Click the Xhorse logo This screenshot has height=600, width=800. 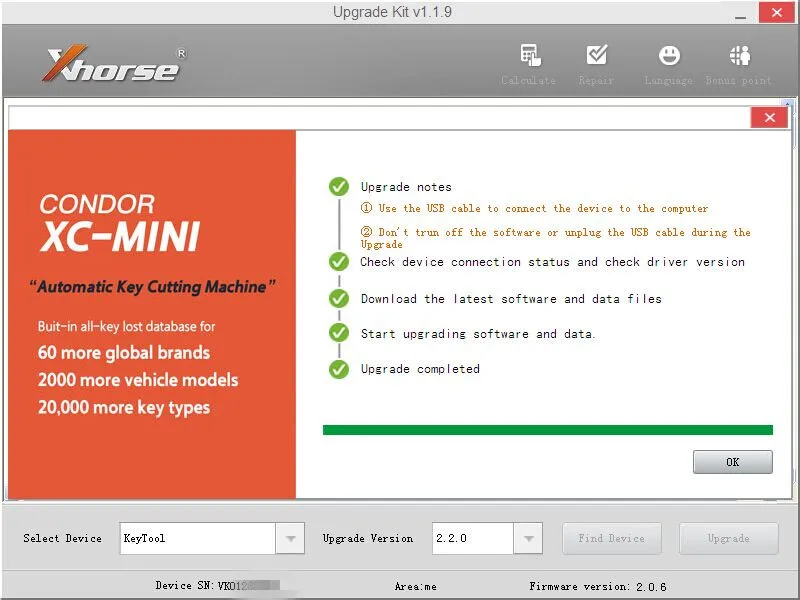(x=113, y=64)
